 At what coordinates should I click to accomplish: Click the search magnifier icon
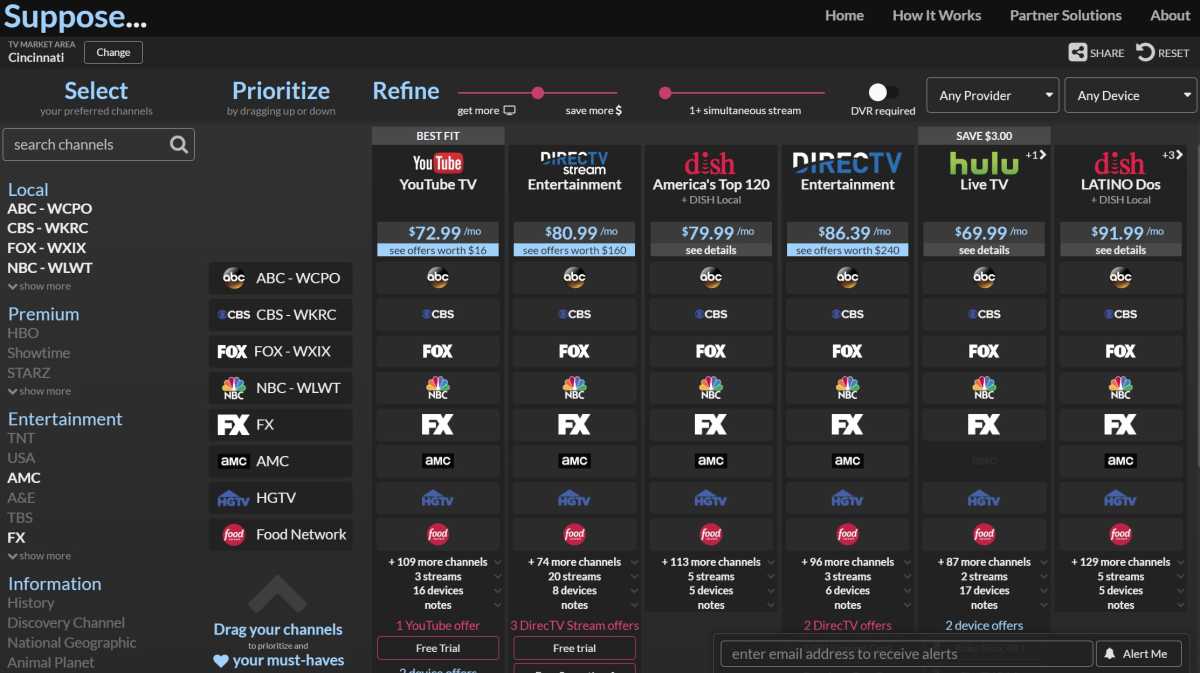pyautogui.click(x=179, y=145)
